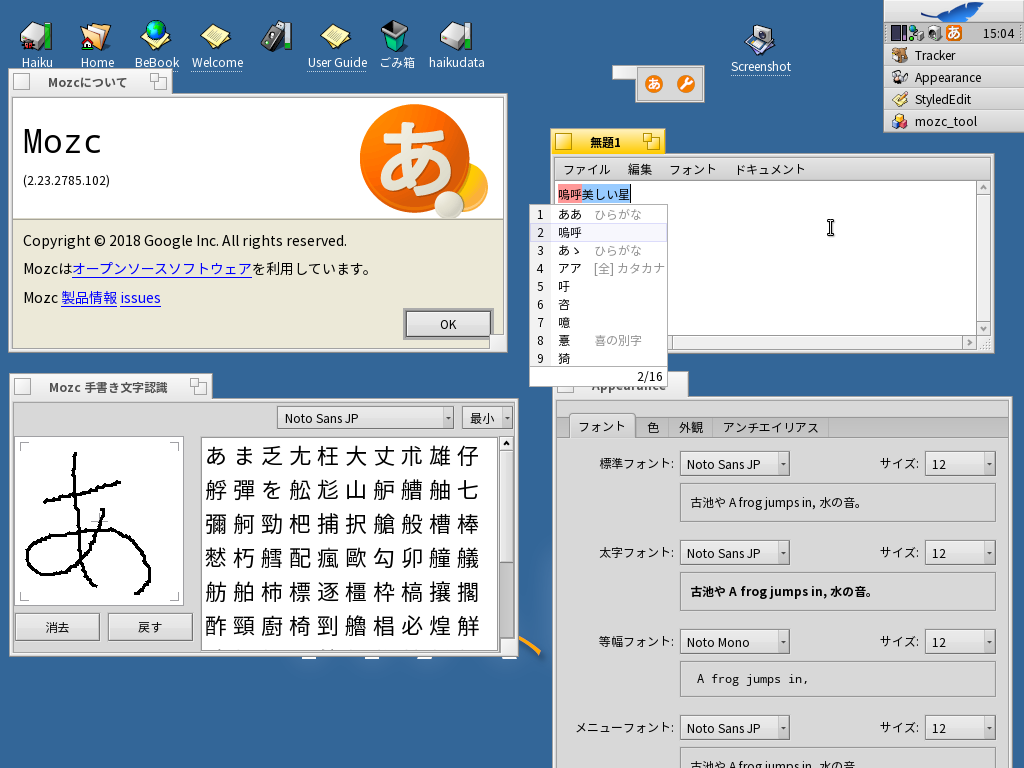Click the Mozc あ input mode icon in floating palette
1024x768 pixels.
click(654, 84)
